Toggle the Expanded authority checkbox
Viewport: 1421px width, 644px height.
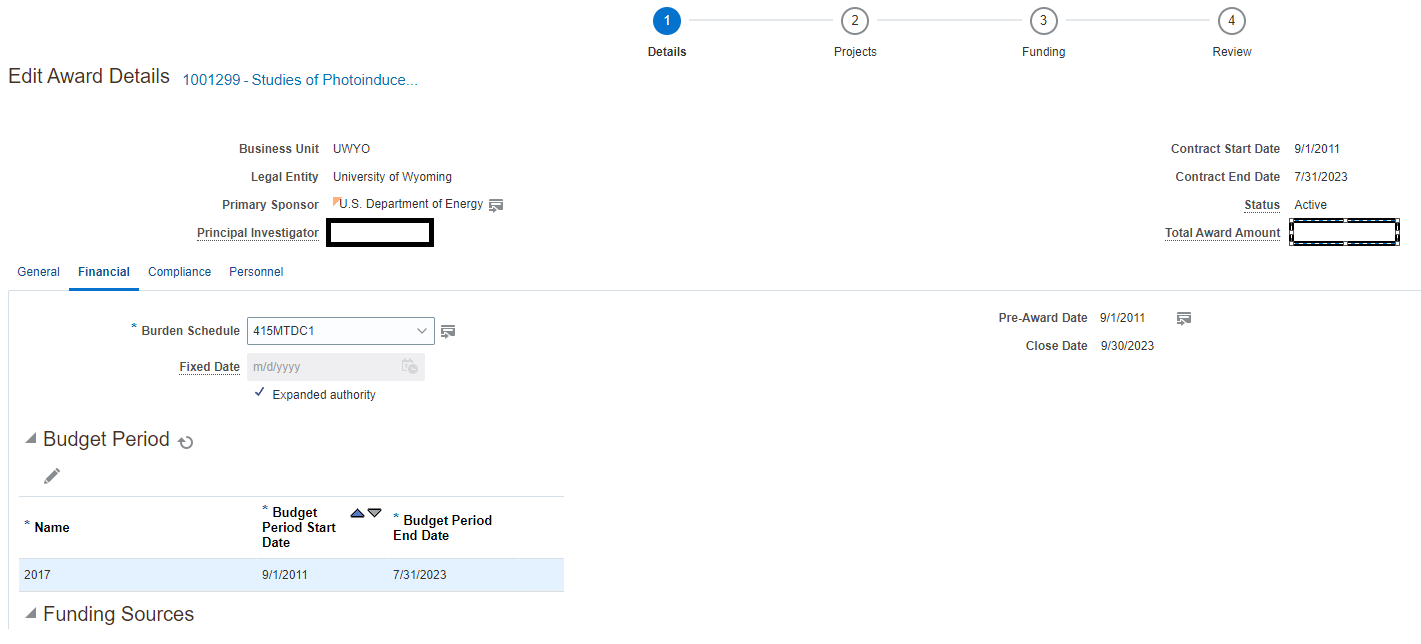click(260, 394)
